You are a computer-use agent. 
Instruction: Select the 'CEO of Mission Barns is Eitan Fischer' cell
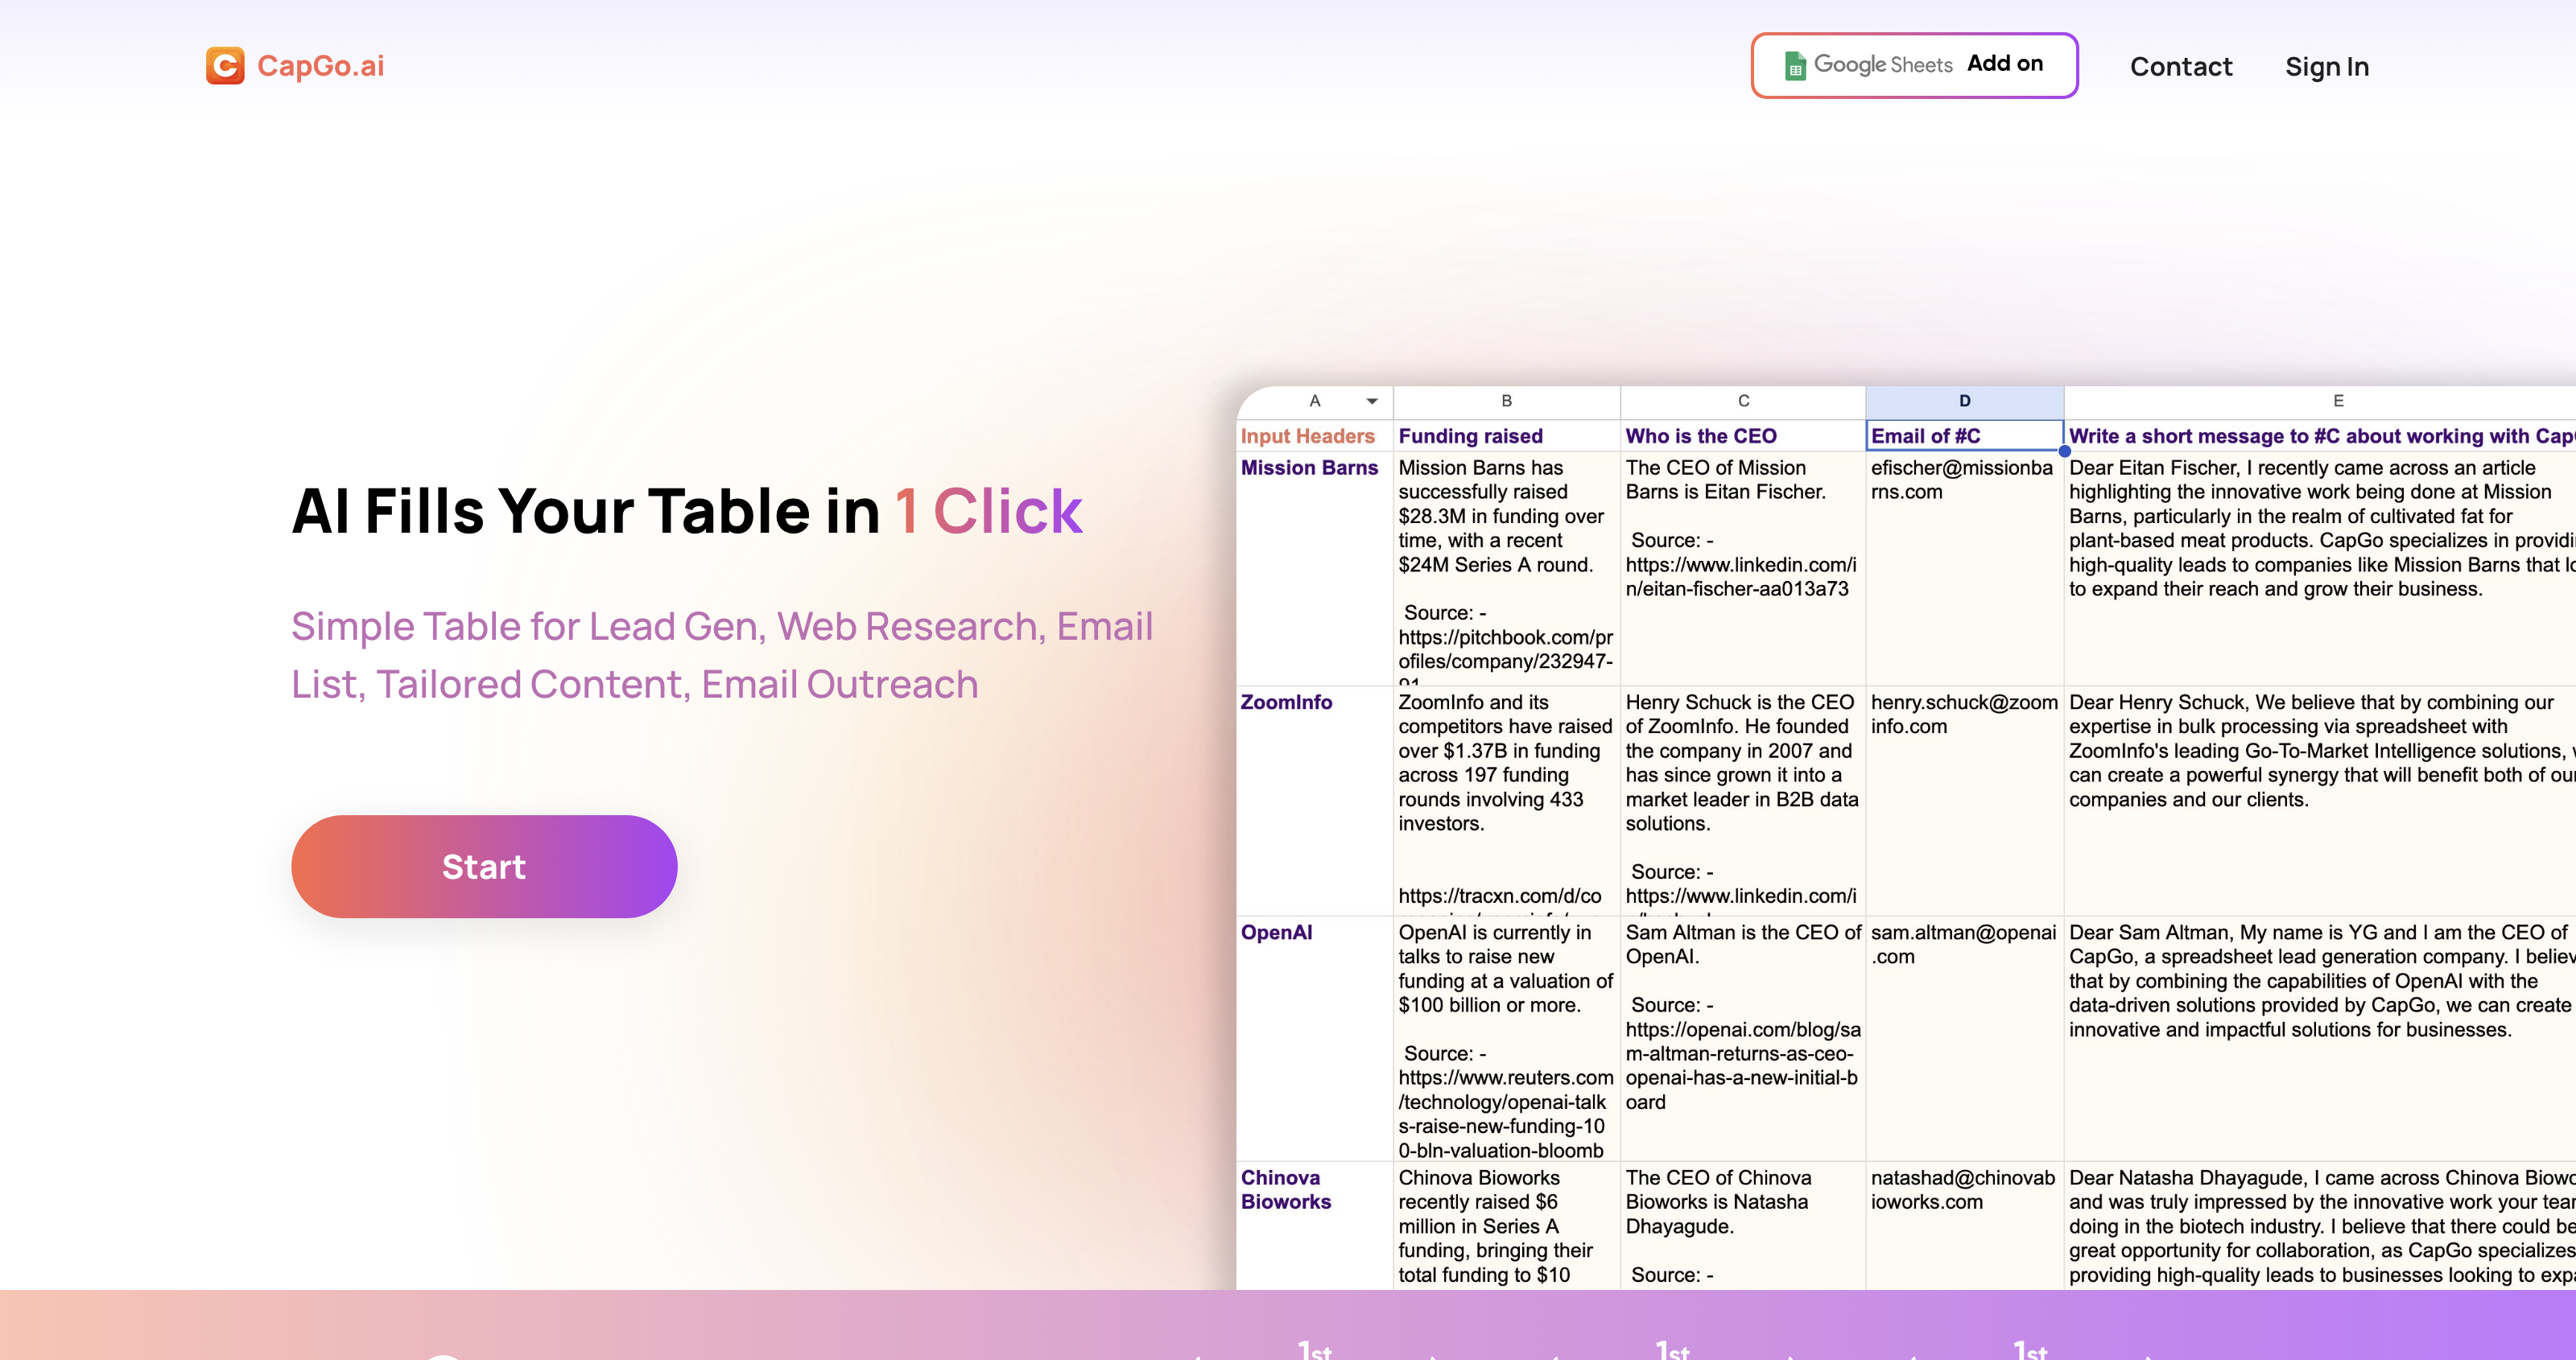coord(1743,568)
